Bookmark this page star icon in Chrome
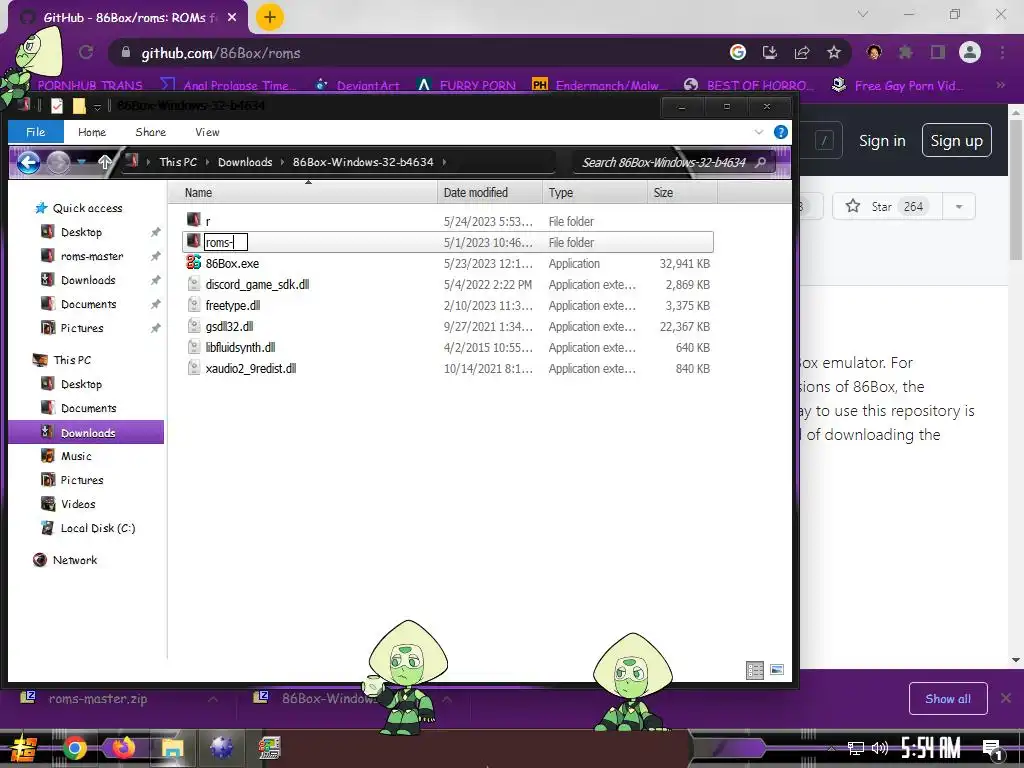 [833, 53]
